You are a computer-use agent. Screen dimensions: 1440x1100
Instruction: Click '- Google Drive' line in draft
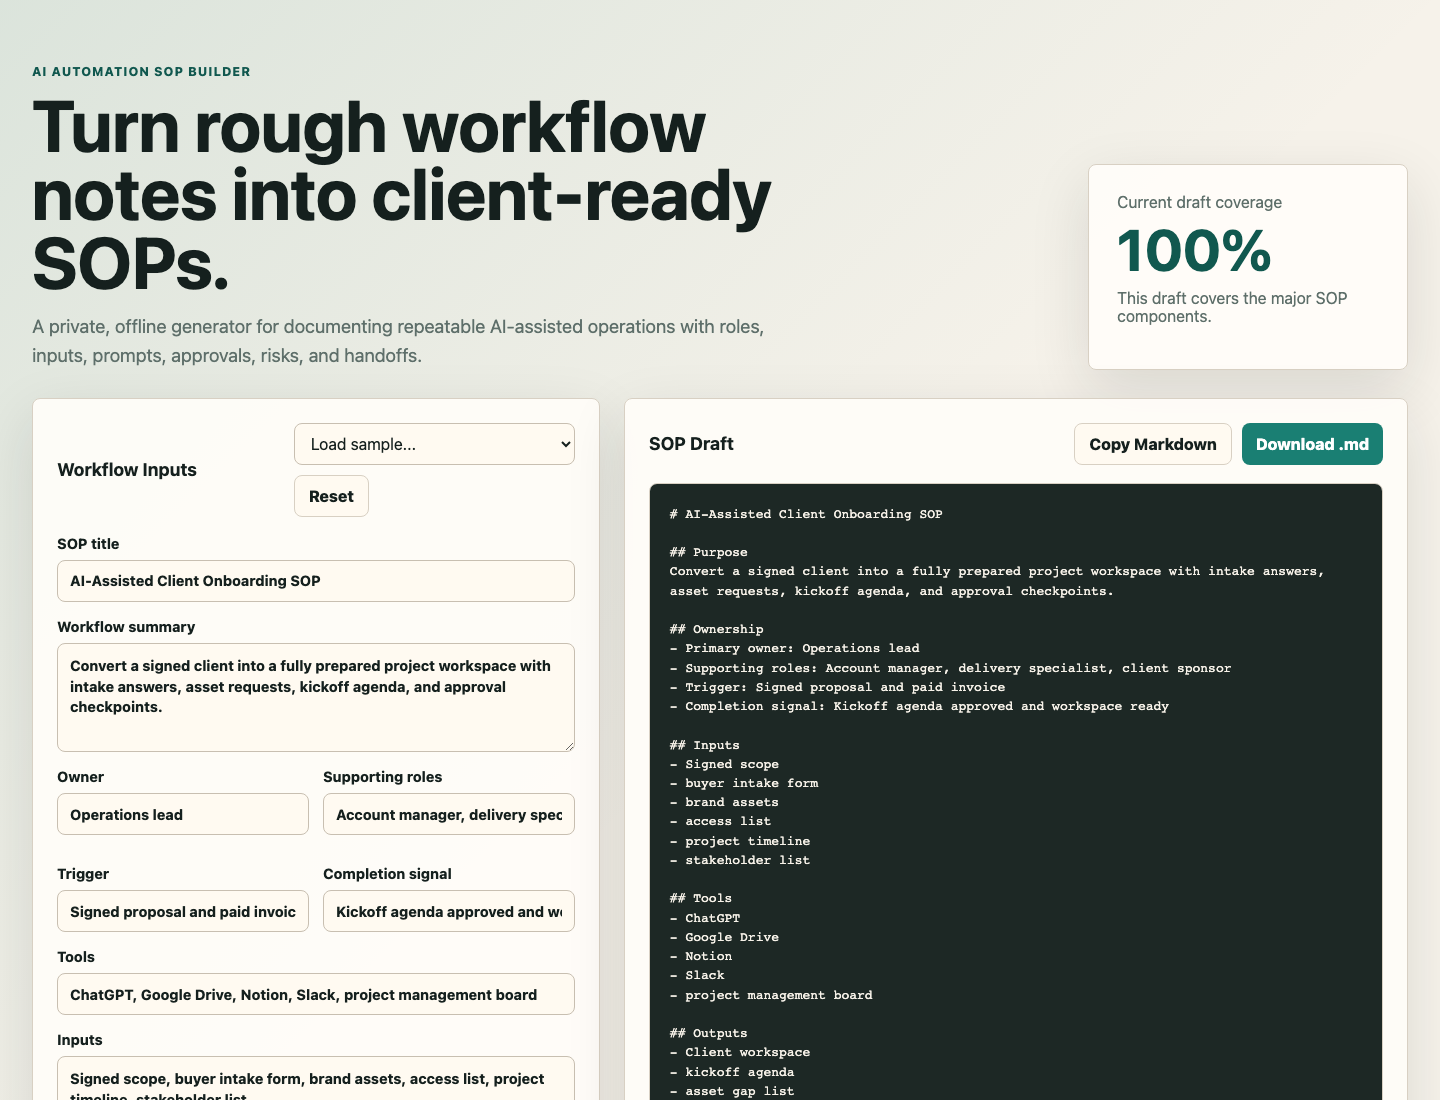[724, 937]
